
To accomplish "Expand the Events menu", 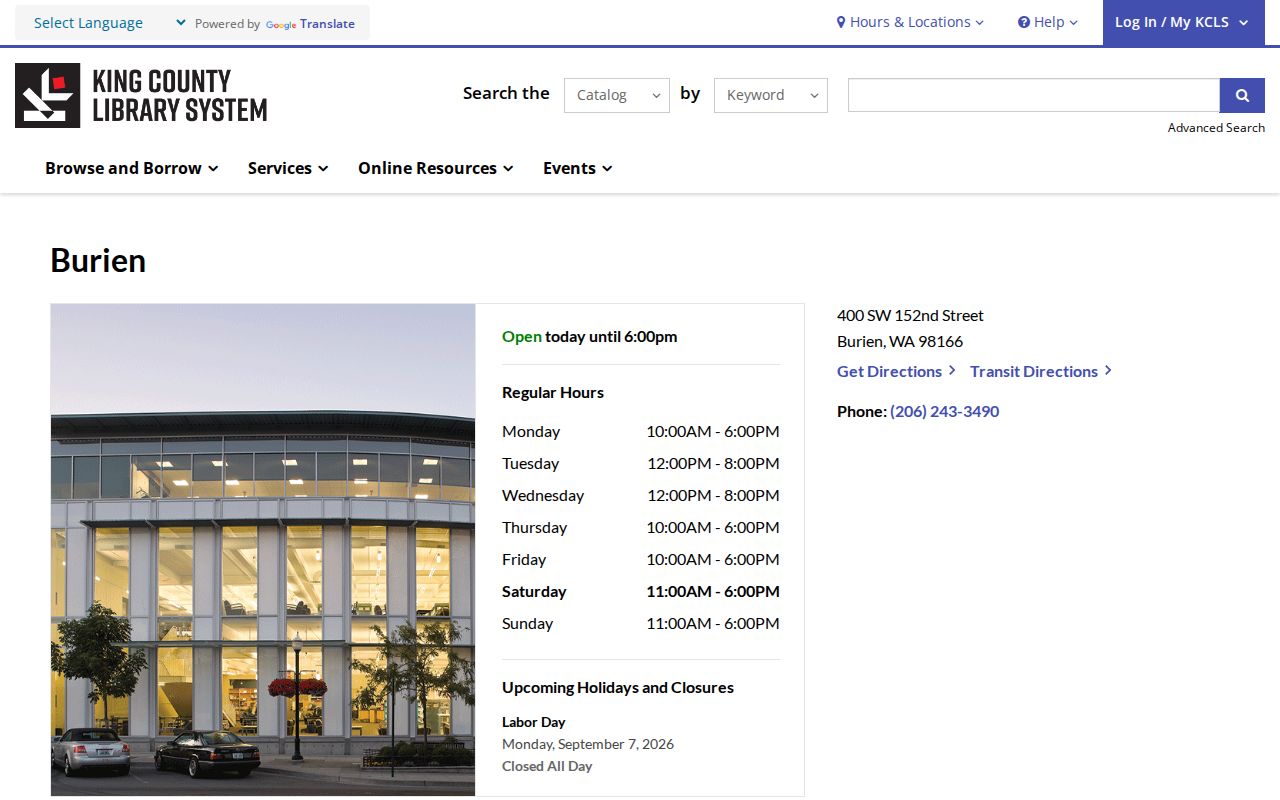I will (578, 168).
